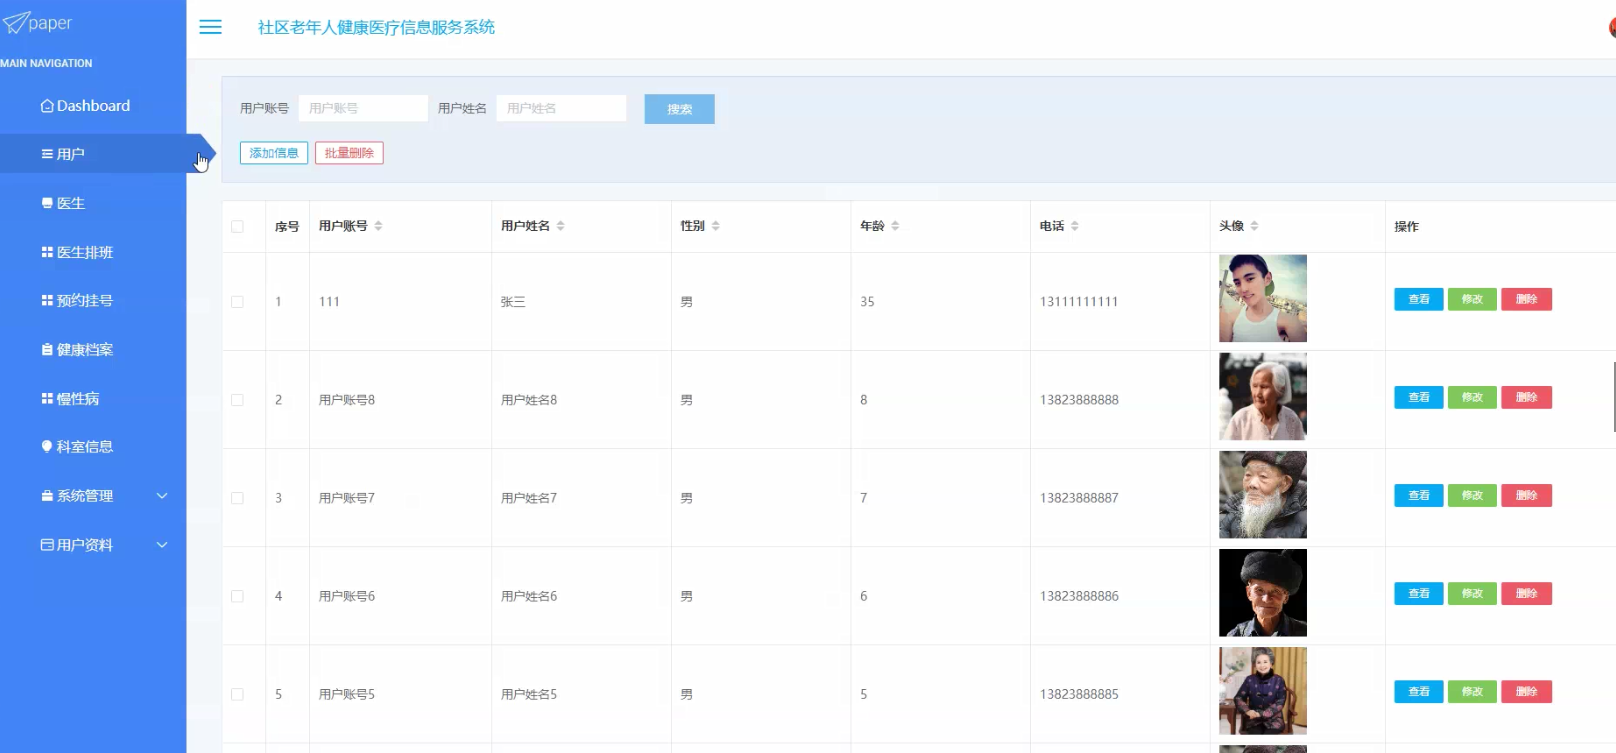Open avatar thumbnail for 用户姓名8
Screen dimensions: 1616x753
(x=1263, y=396)
